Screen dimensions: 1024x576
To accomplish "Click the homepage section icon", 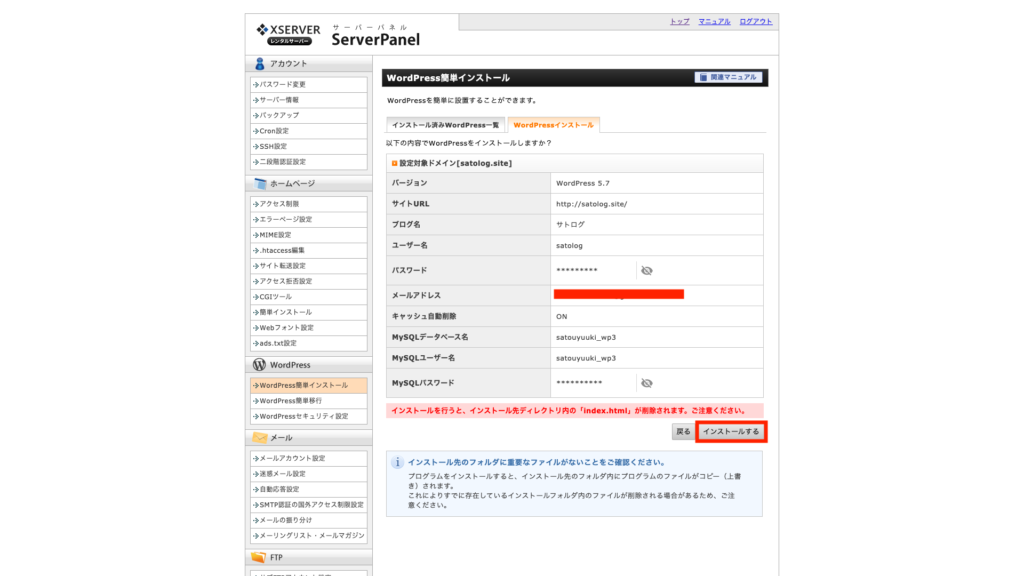I will tap(260, 184).
